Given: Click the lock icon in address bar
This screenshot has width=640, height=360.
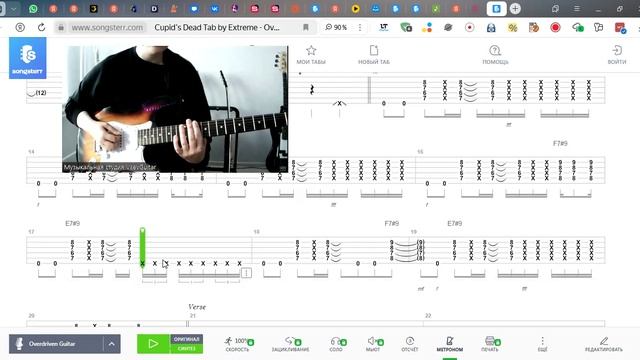Looking at the screenshot, I should coord(61,27).
